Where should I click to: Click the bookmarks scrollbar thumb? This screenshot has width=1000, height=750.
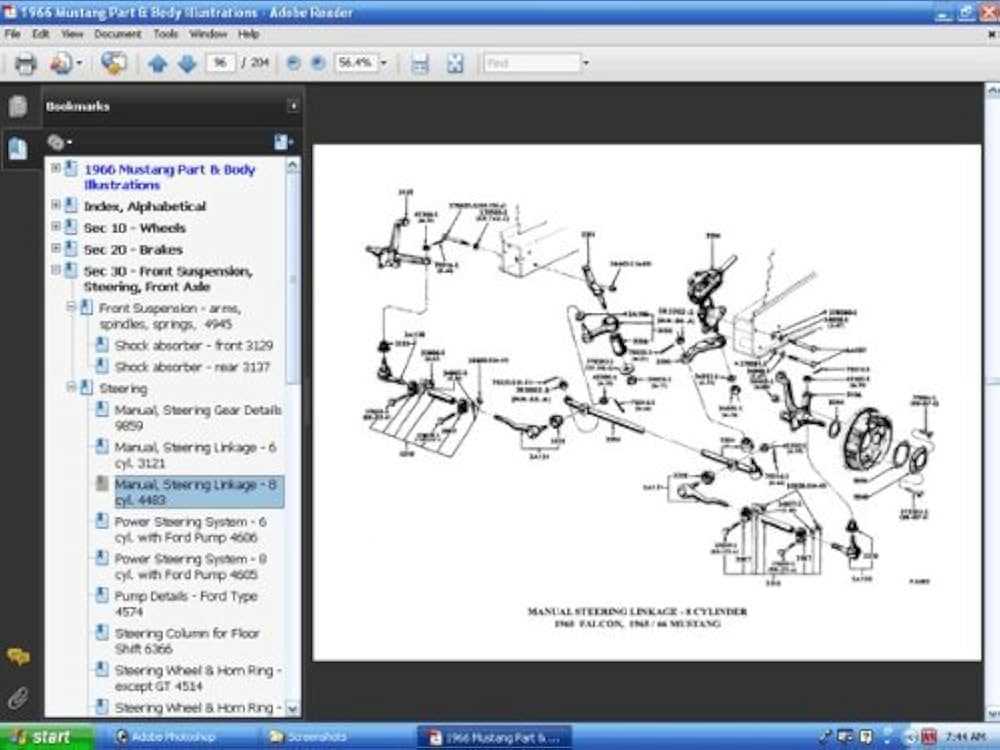click(293, 278)
